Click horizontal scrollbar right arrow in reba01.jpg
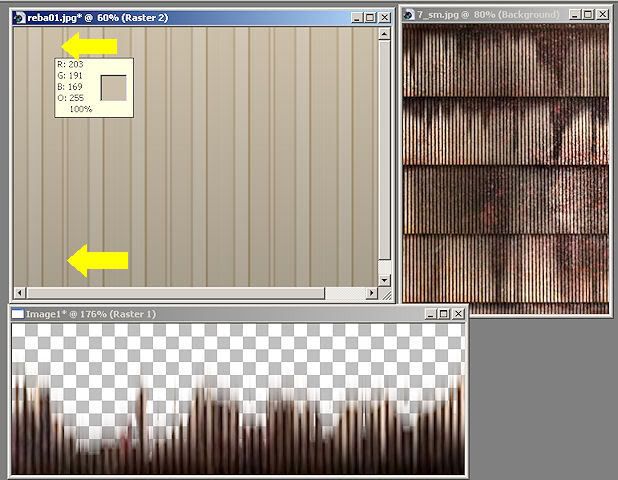Screen dimensions: 618x480 point(371,293)
